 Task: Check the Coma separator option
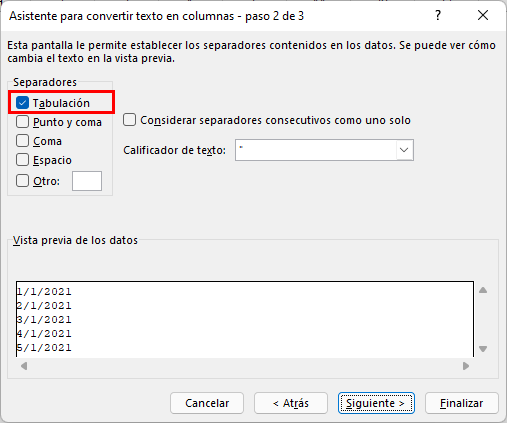[22, 141]
